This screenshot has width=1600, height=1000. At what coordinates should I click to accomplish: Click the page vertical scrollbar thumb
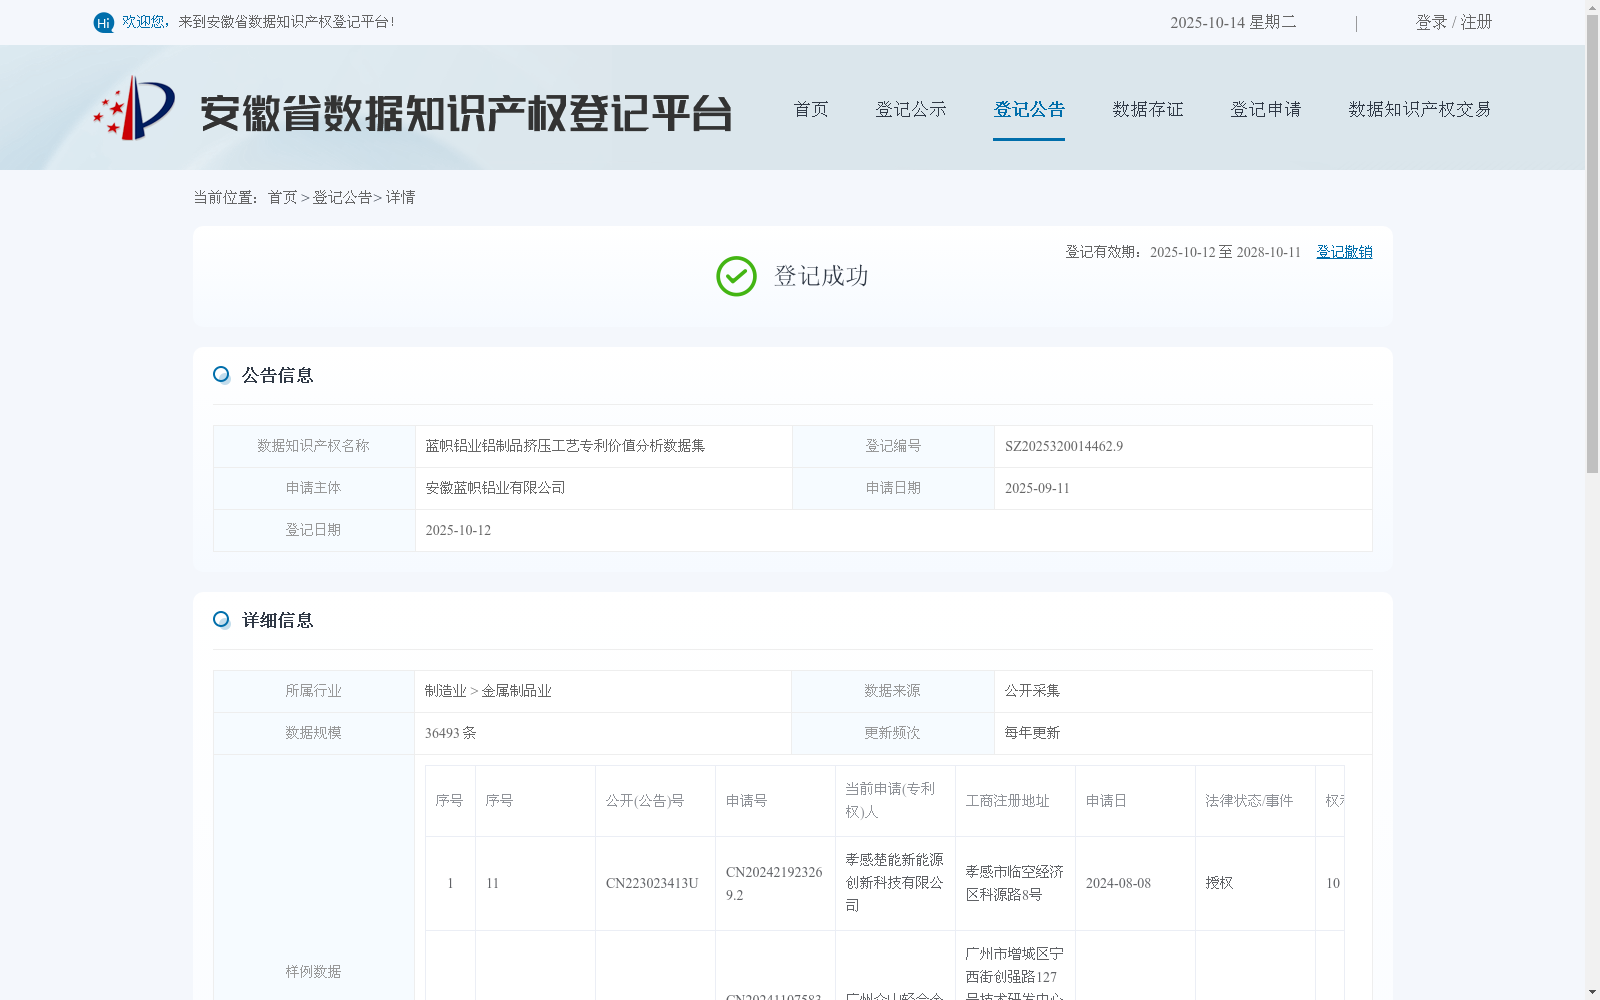[1592, 244]
